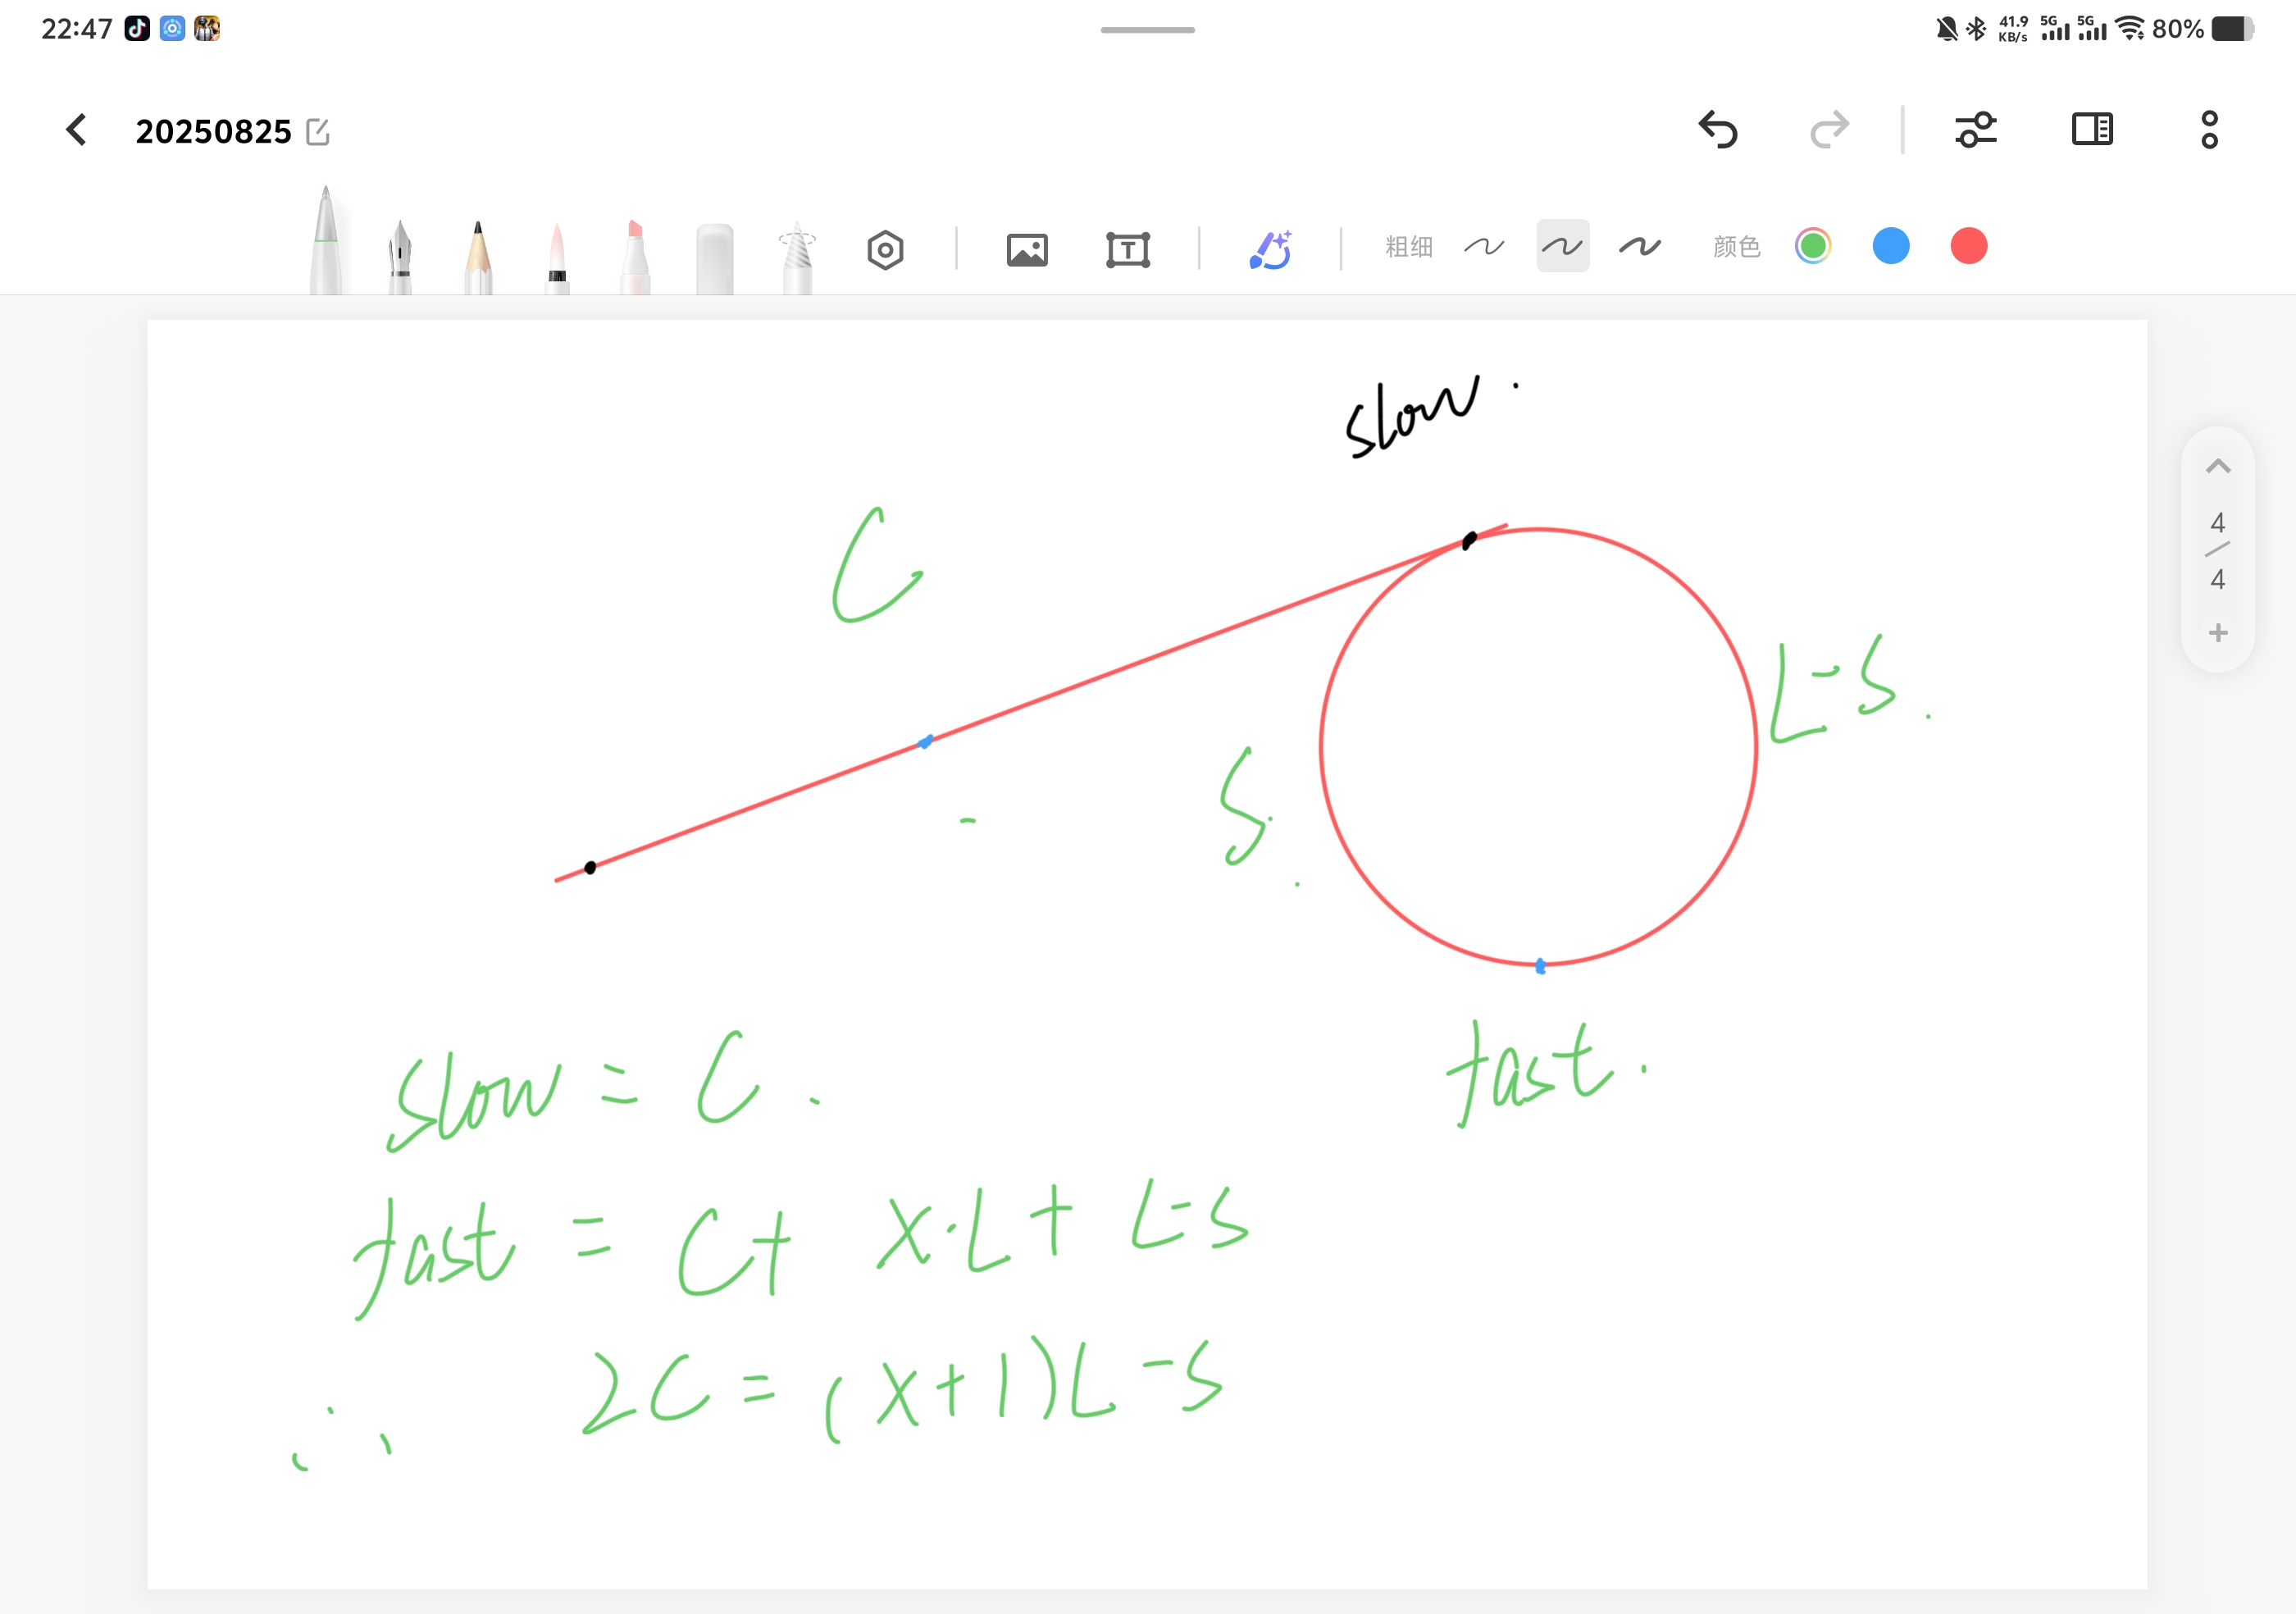
Task: Choose the medium stroke width
Action: [x=1562, y=246]
